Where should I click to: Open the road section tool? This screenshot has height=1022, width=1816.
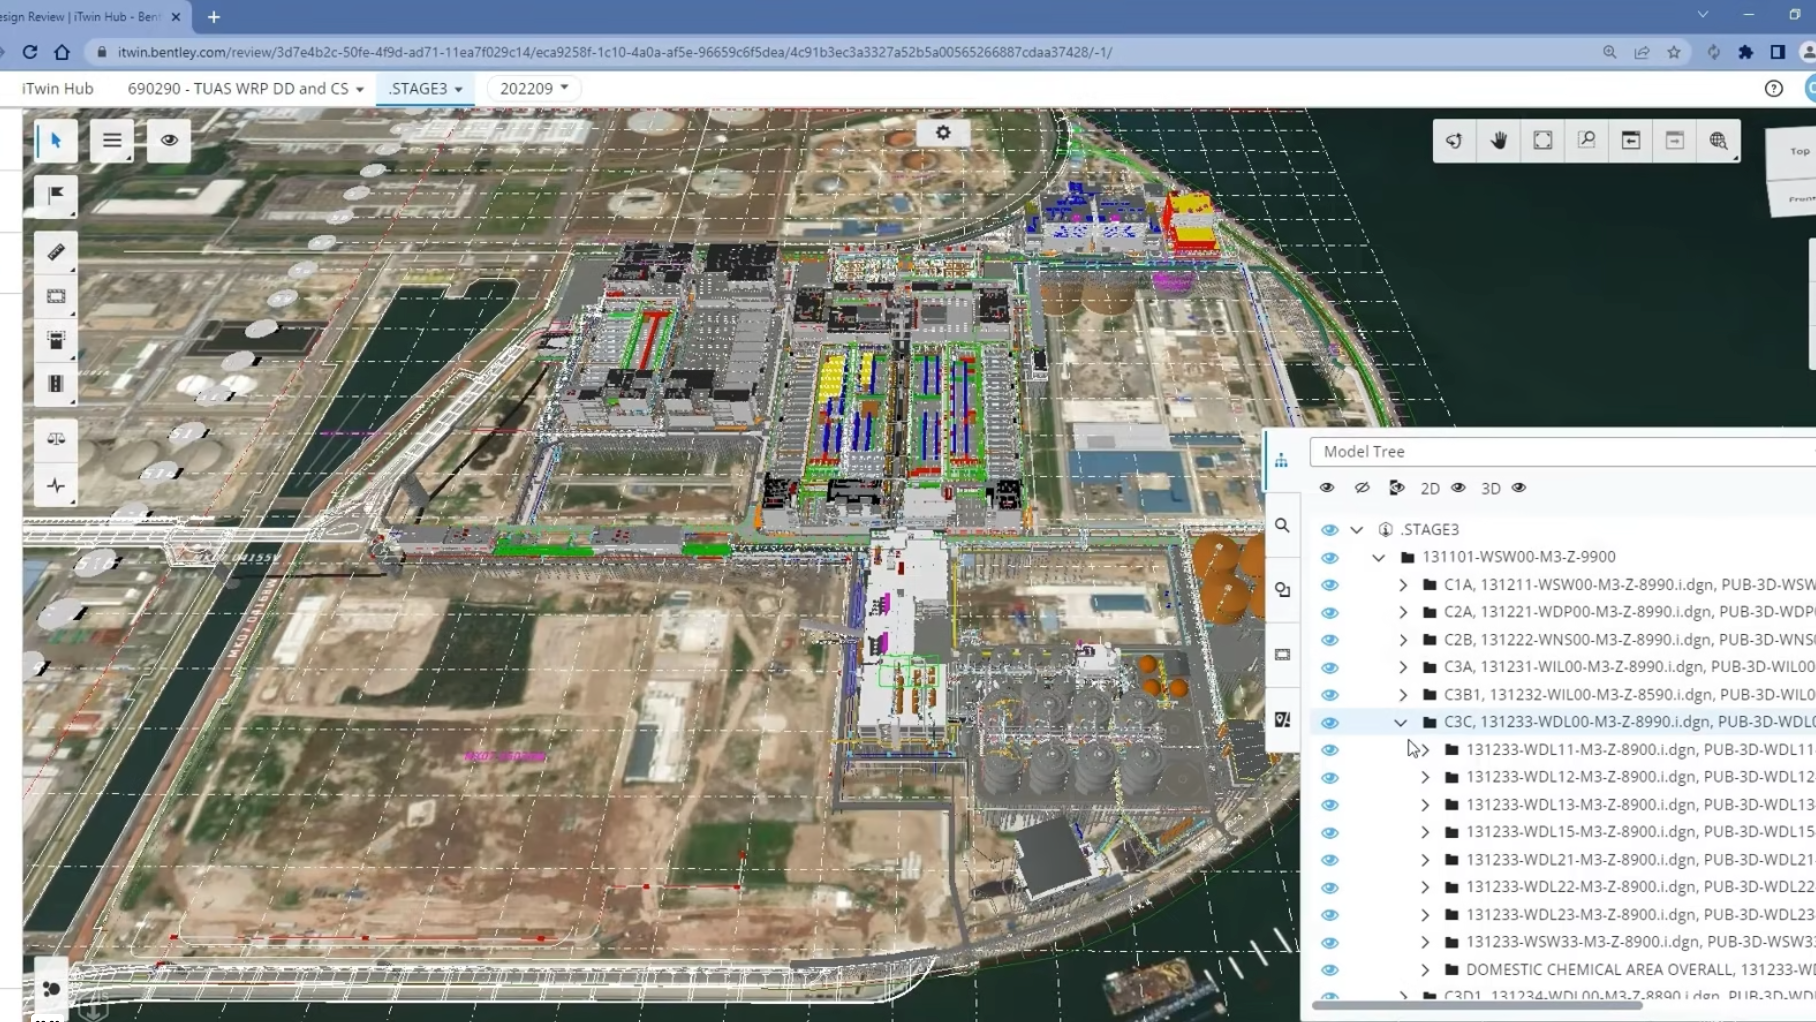coord(56,384)
